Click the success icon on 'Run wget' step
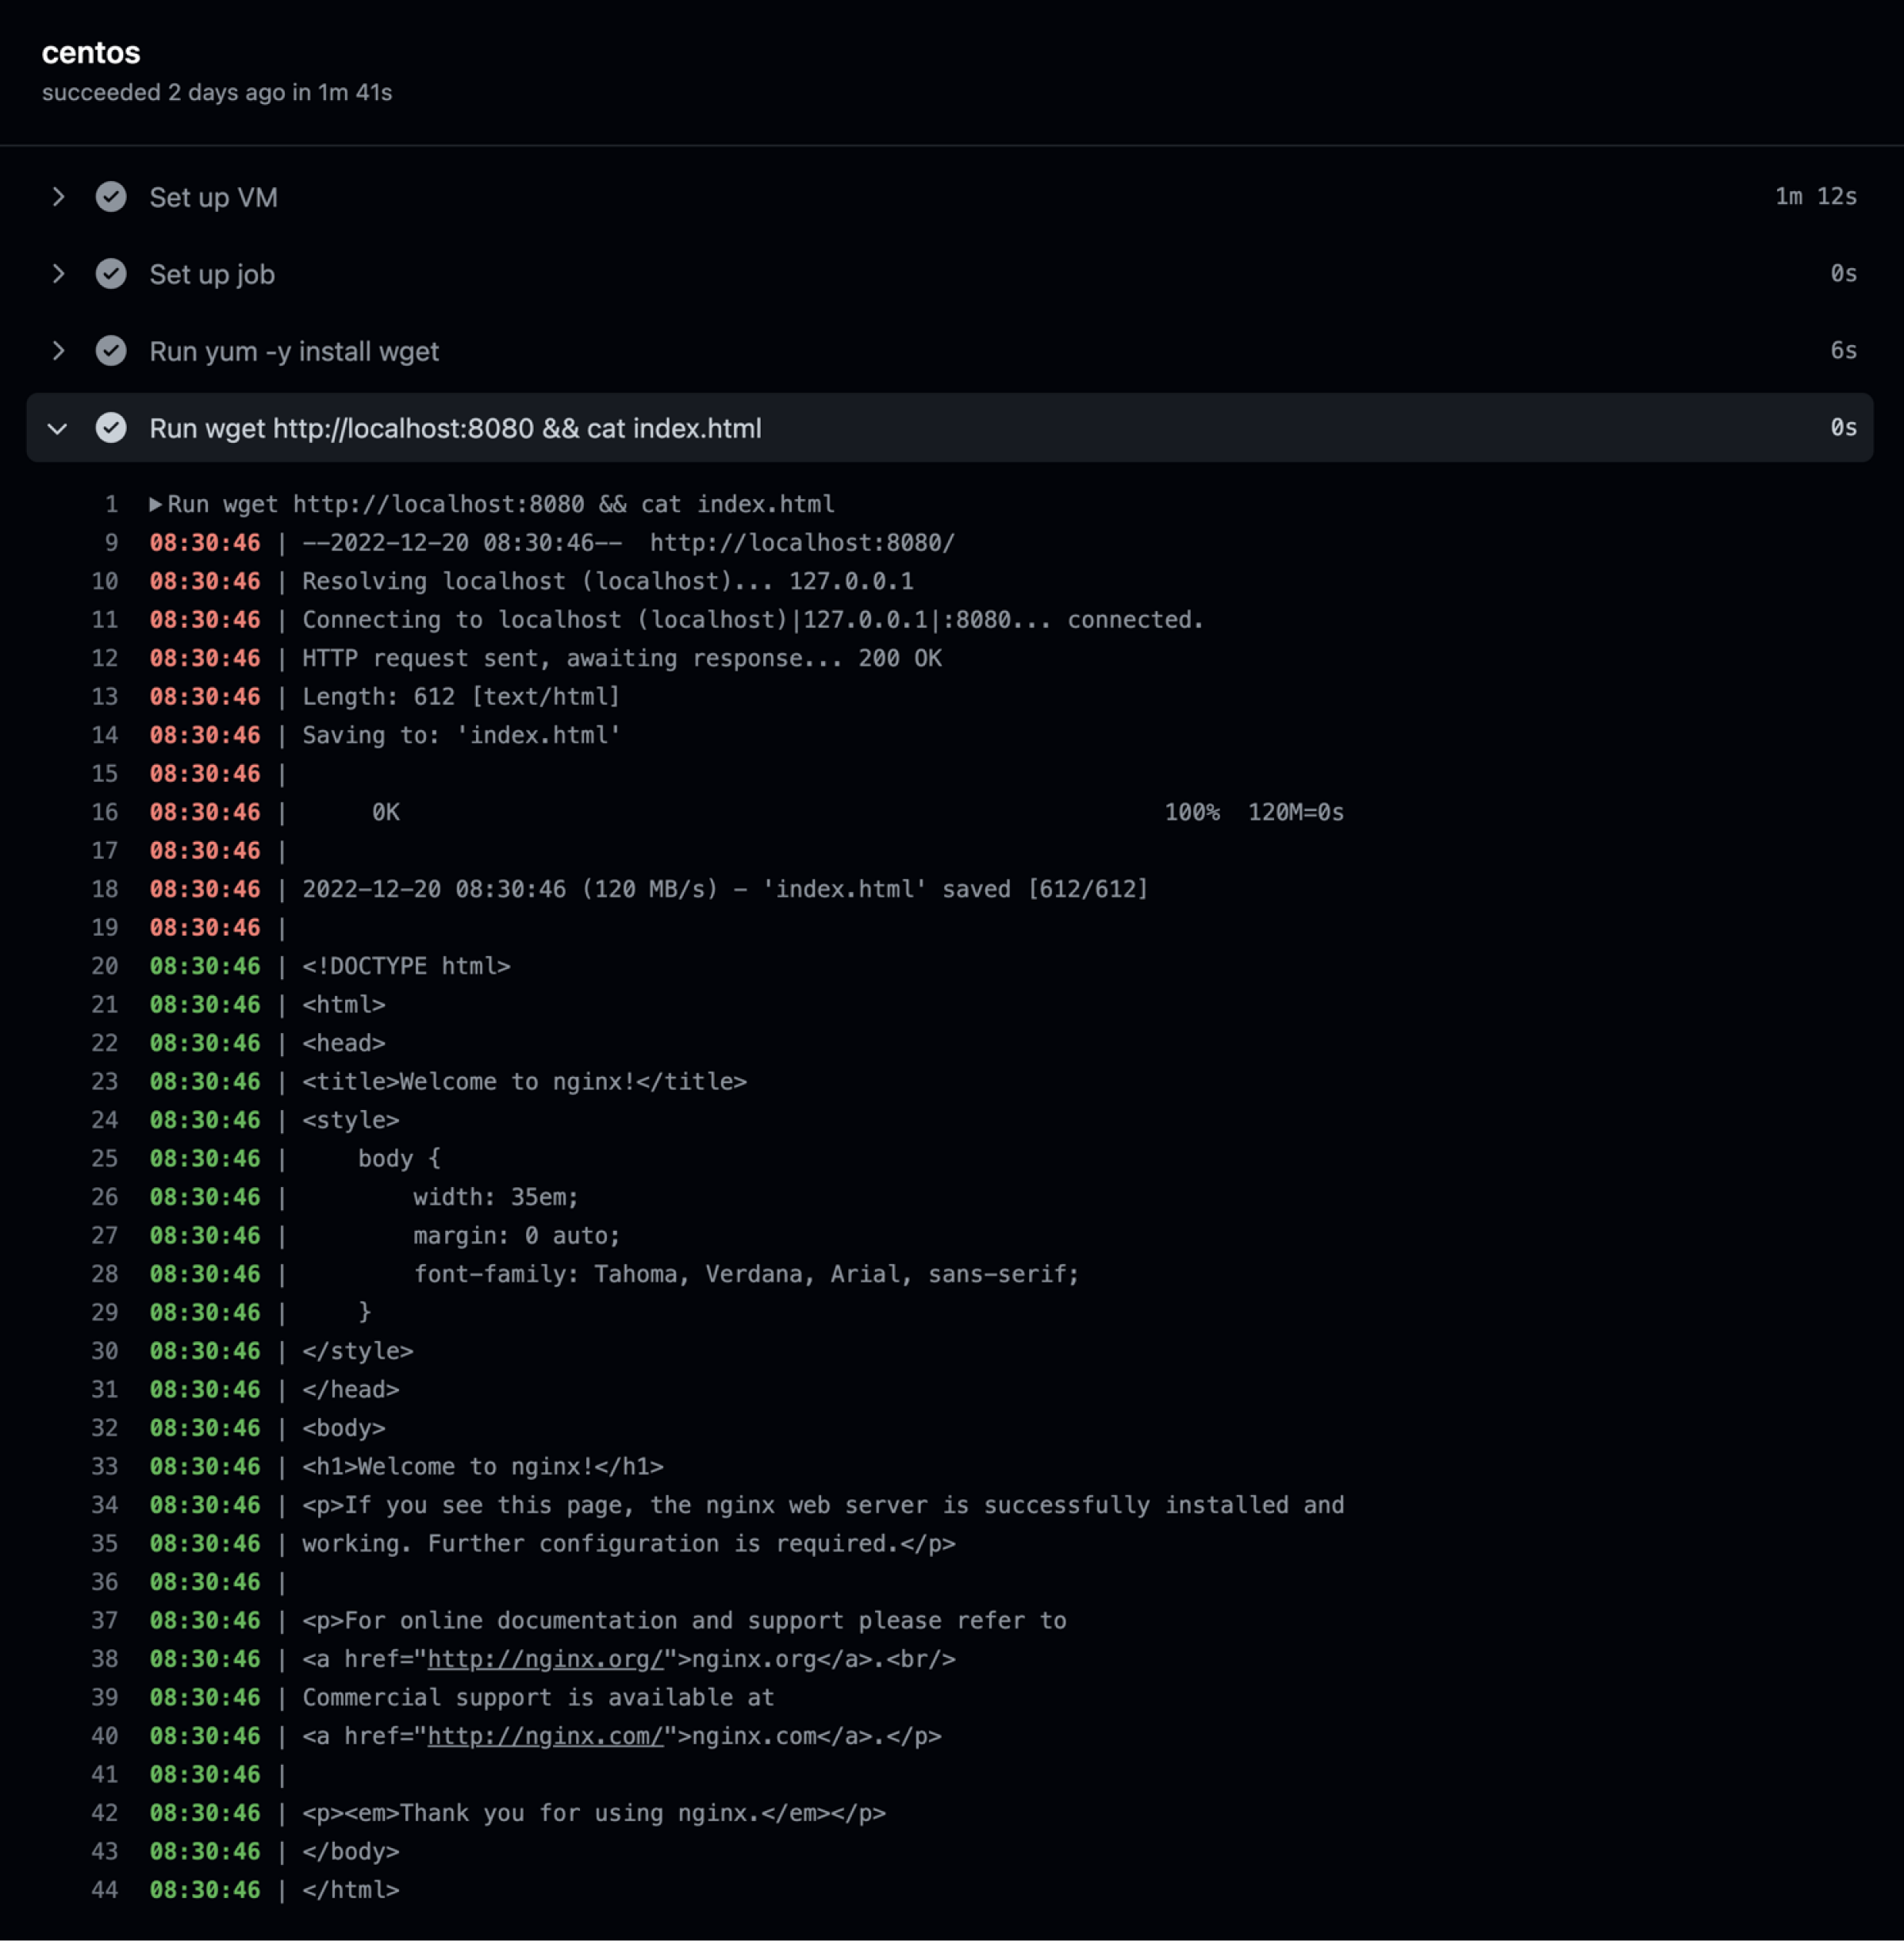 tap(108, 427)
